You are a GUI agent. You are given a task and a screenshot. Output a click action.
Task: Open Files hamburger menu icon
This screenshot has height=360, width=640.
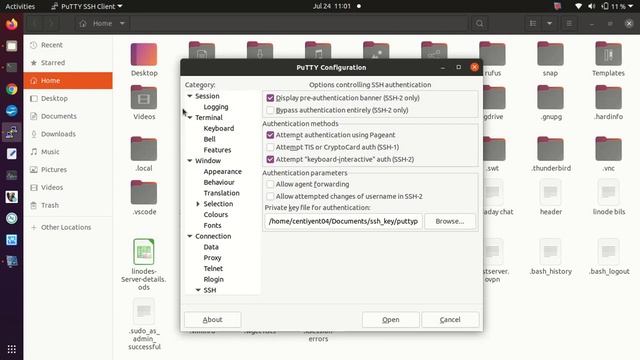(x=569, y=24)
